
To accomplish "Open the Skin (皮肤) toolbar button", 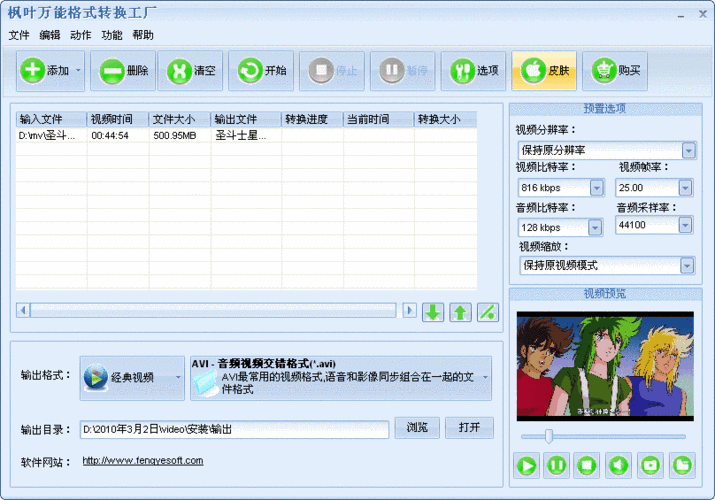I will (545, 71).
